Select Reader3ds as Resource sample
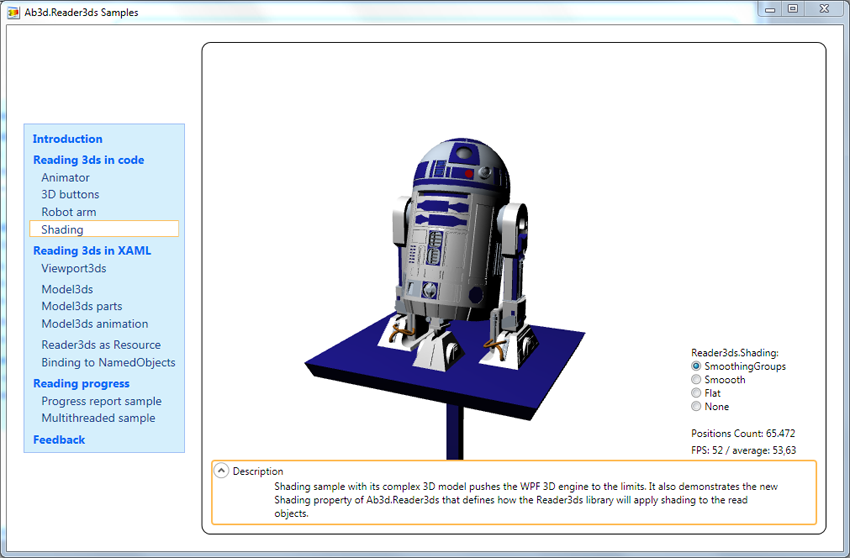The height and width of the screenshot is (558, 850). click(x=100, y=345)
